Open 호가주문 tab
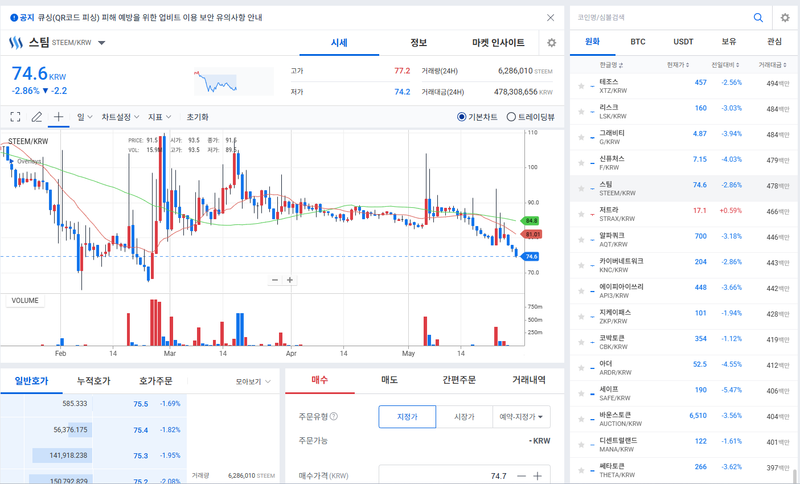This screenshot has height=484, width=800. pyautogui.click(x=156, y=380)
